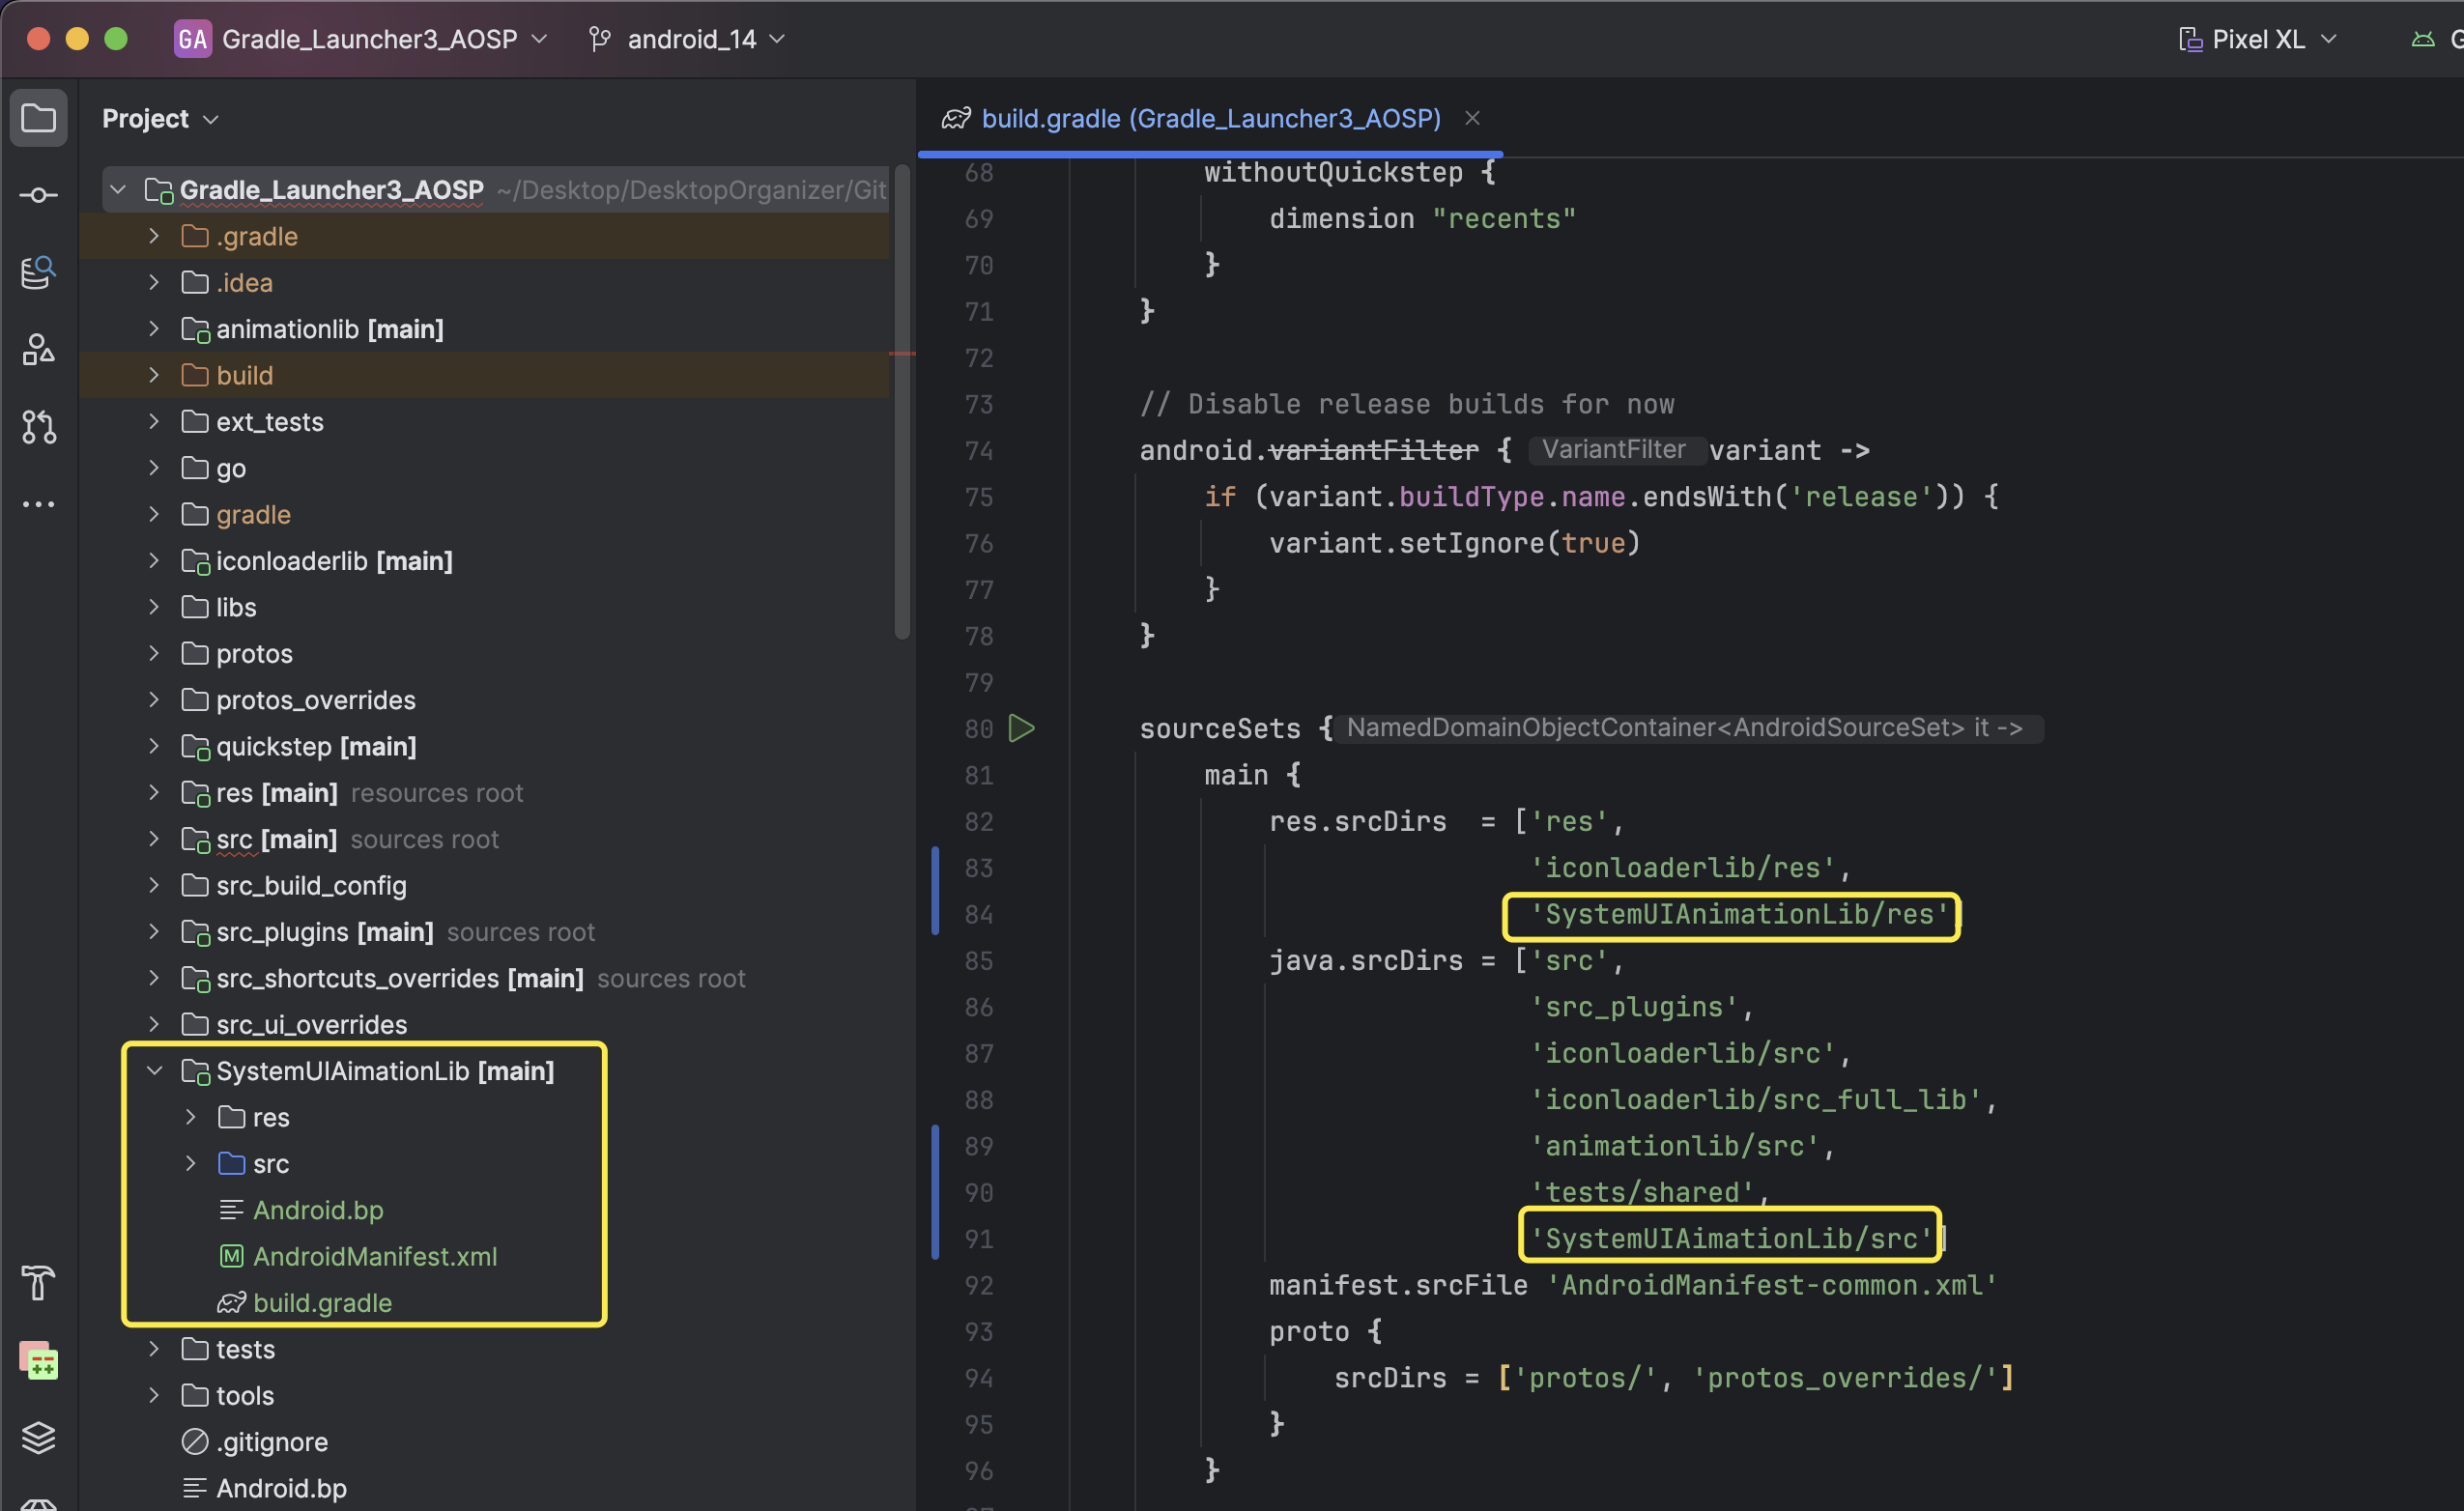Open the layers-shaped tool window icon
Screen dimensions: 2464x1511
click(38, 1437)
